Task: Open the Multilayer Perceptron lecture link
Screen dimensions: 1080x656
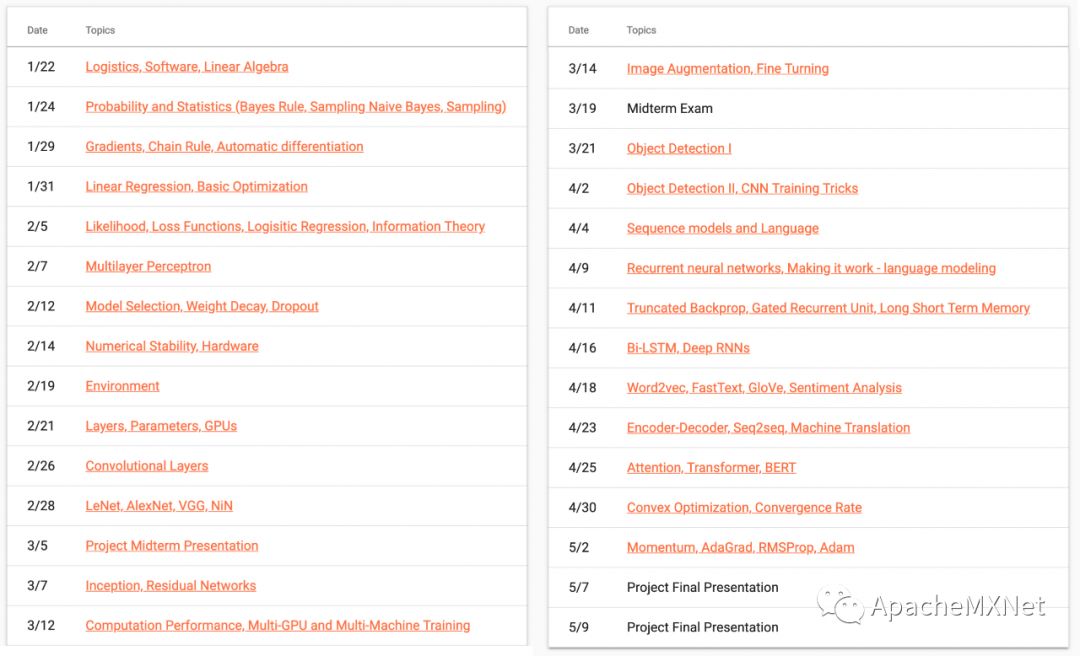Action: (x=148, y=267)
